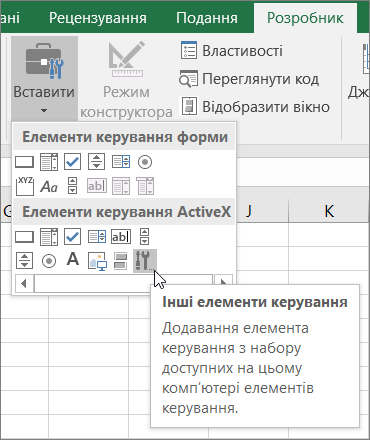
Task: Insert form control Scroll Bar
Action: pyautogui.click(x=73, y=186)
